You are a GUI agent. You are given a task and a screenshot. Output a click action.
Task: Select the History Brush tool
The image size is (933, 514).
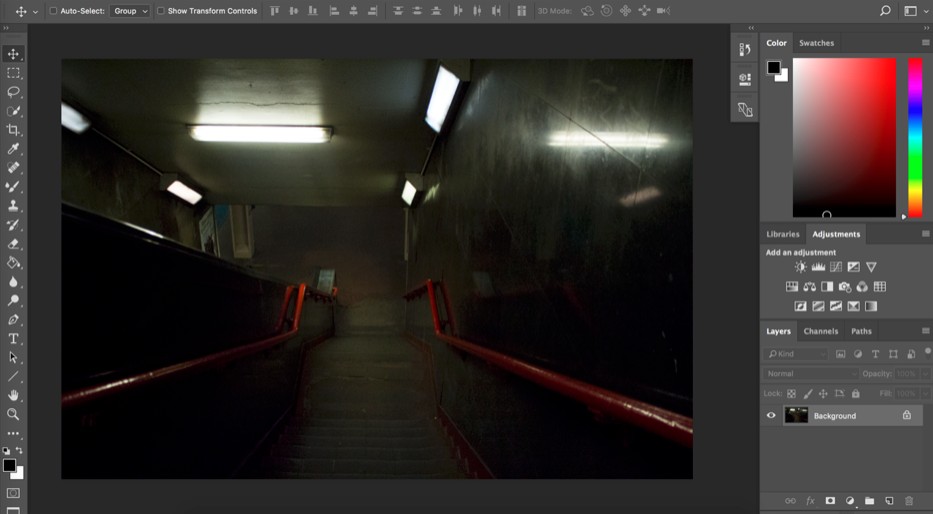[13, 225]
